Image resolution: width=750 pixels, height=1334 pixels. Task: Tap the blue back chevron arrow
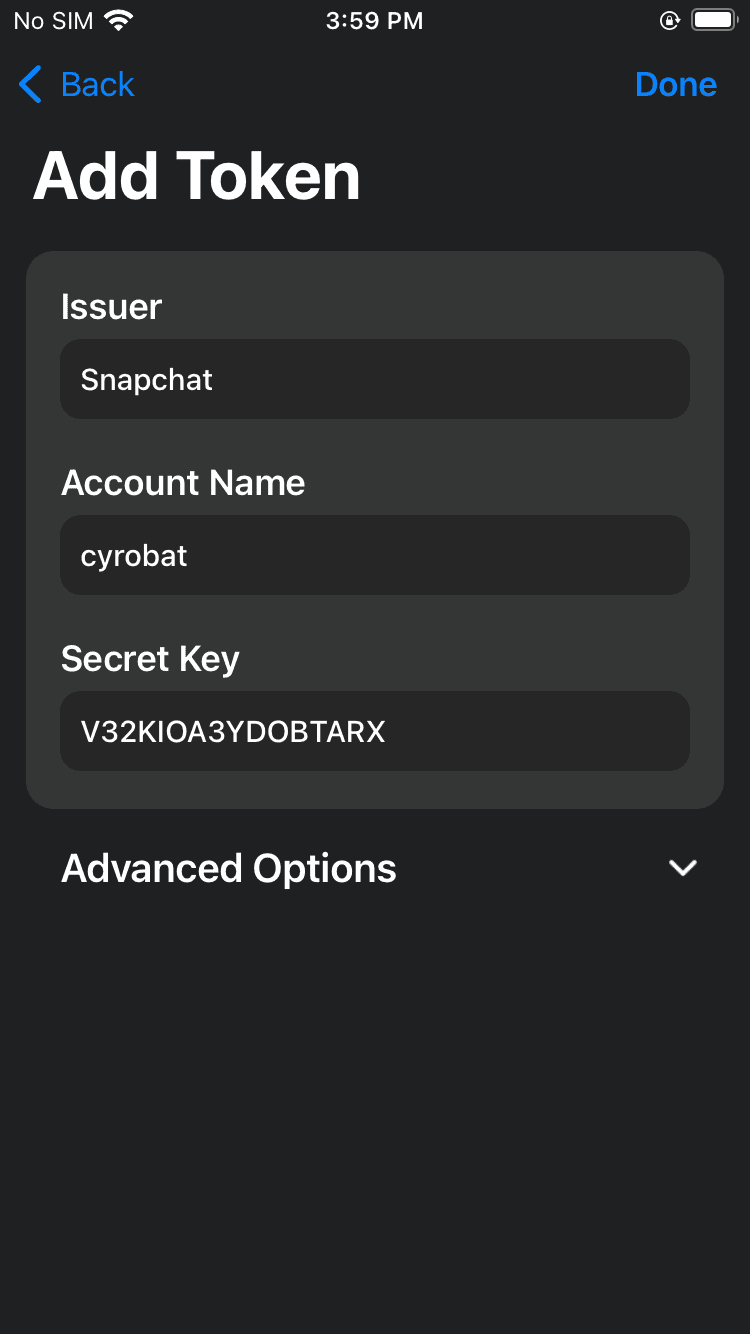[31, 85]
